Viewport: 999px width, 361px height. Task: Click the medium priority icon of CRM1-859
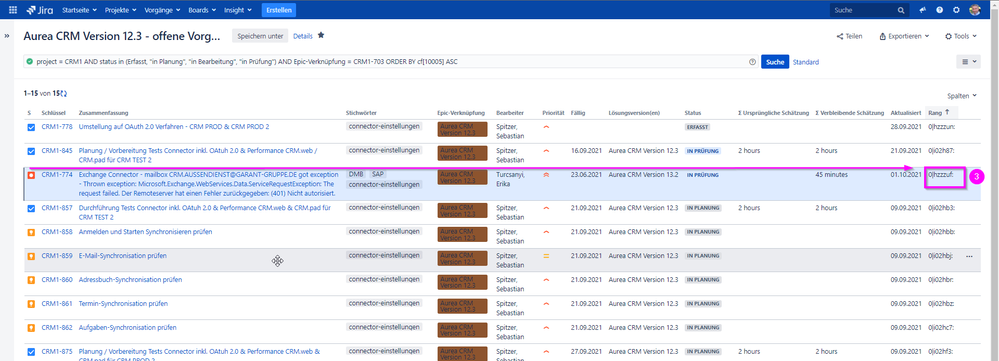tap(546, 256)
